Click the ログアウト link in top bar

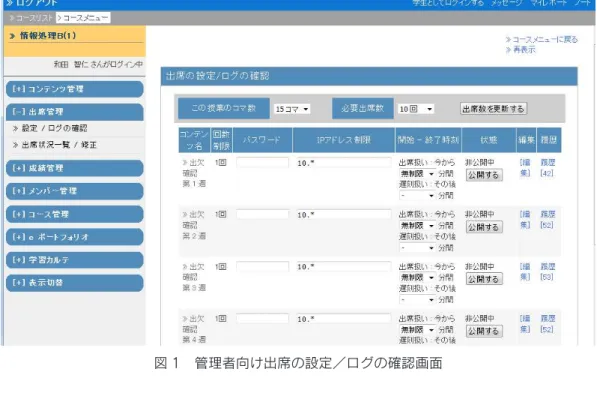click(32, 3)
